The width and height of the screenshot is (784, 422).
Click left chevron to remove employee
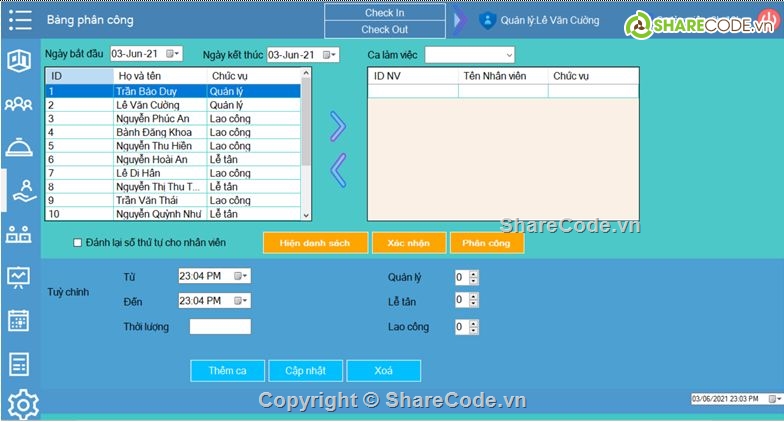click(338, 170)
